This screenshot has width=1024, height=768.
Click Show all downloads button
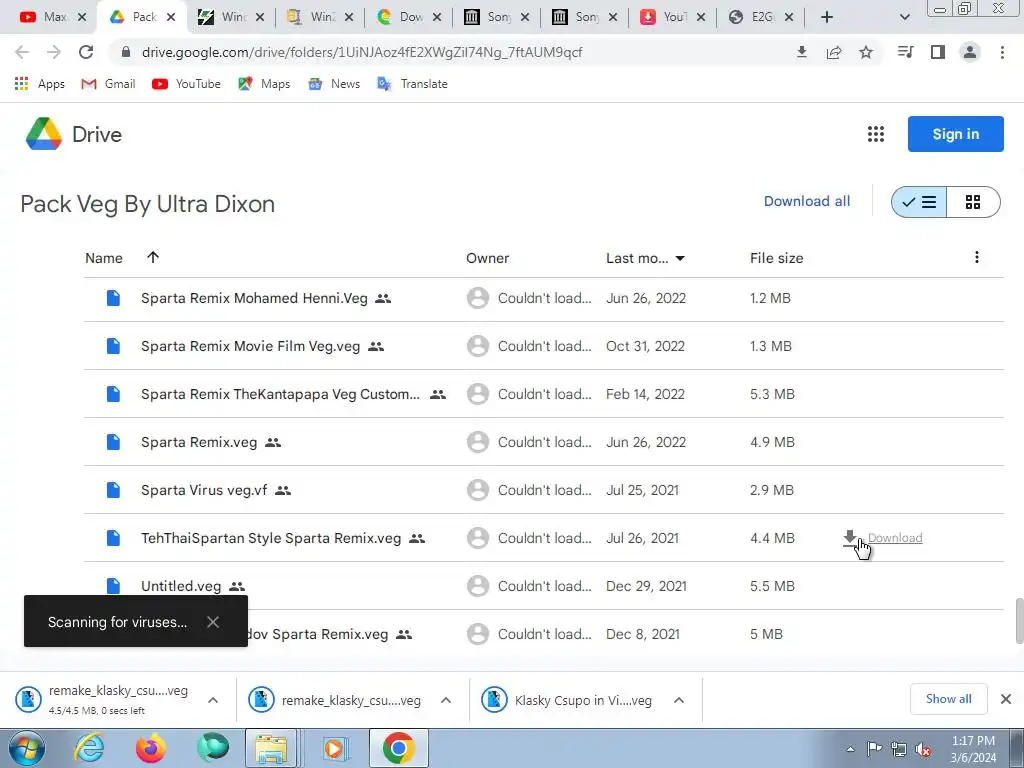948,699
